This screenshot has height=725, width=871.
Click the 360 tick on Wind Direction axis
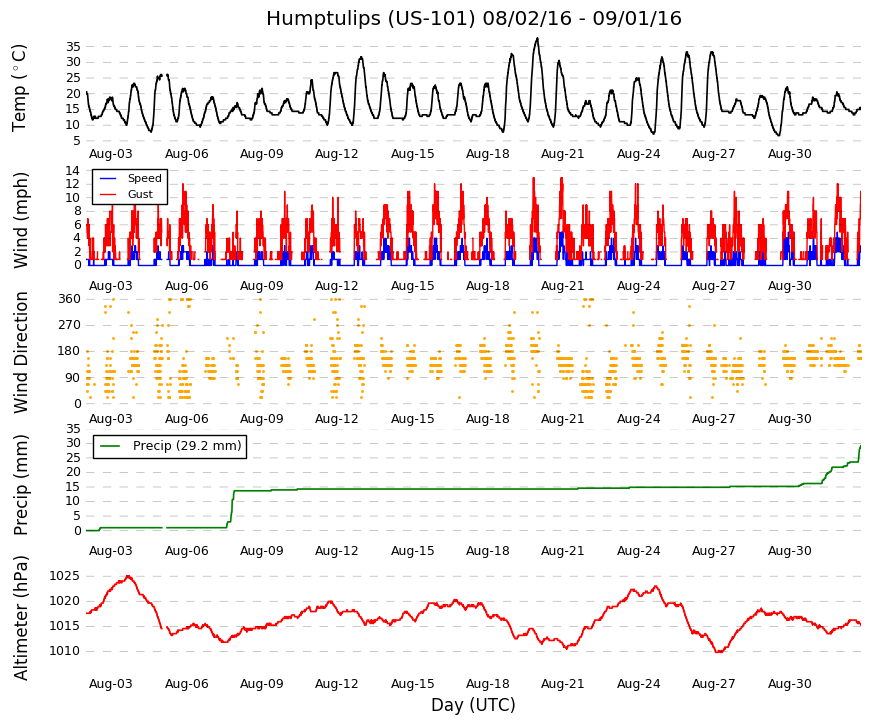click(69, 299)
